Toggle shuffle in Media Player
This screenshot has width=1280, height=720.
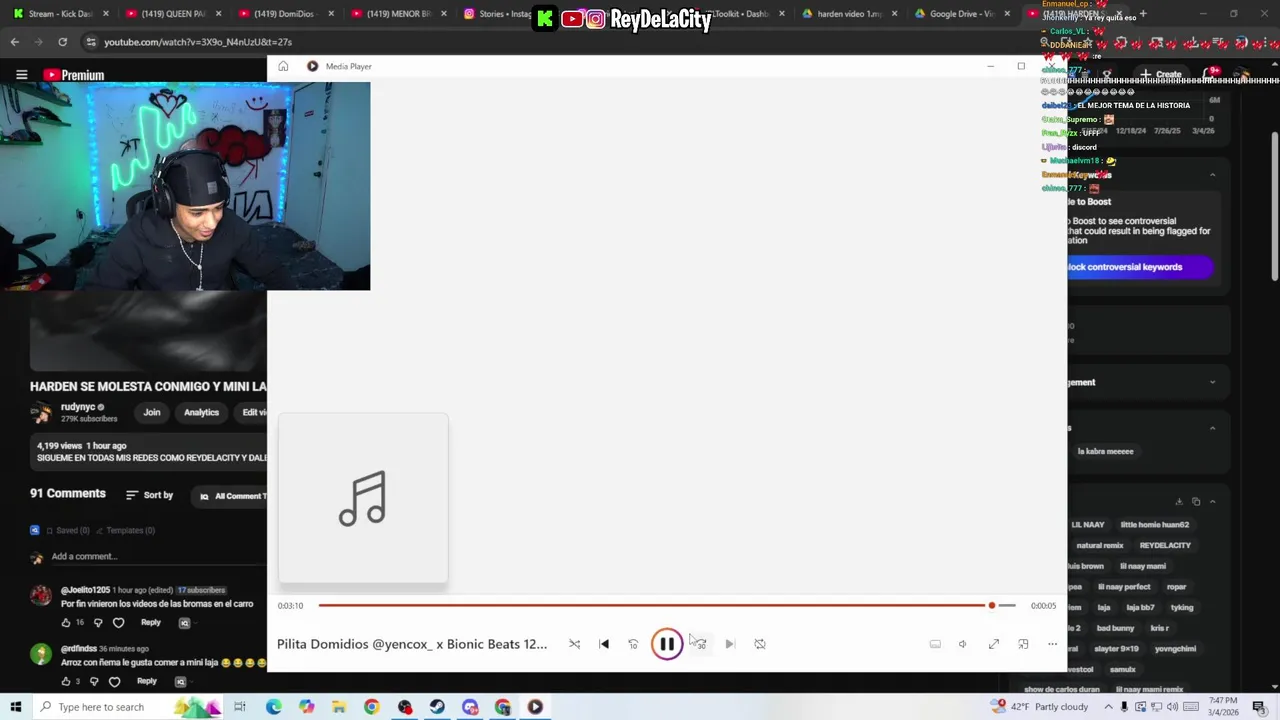(x=574, y=644)
